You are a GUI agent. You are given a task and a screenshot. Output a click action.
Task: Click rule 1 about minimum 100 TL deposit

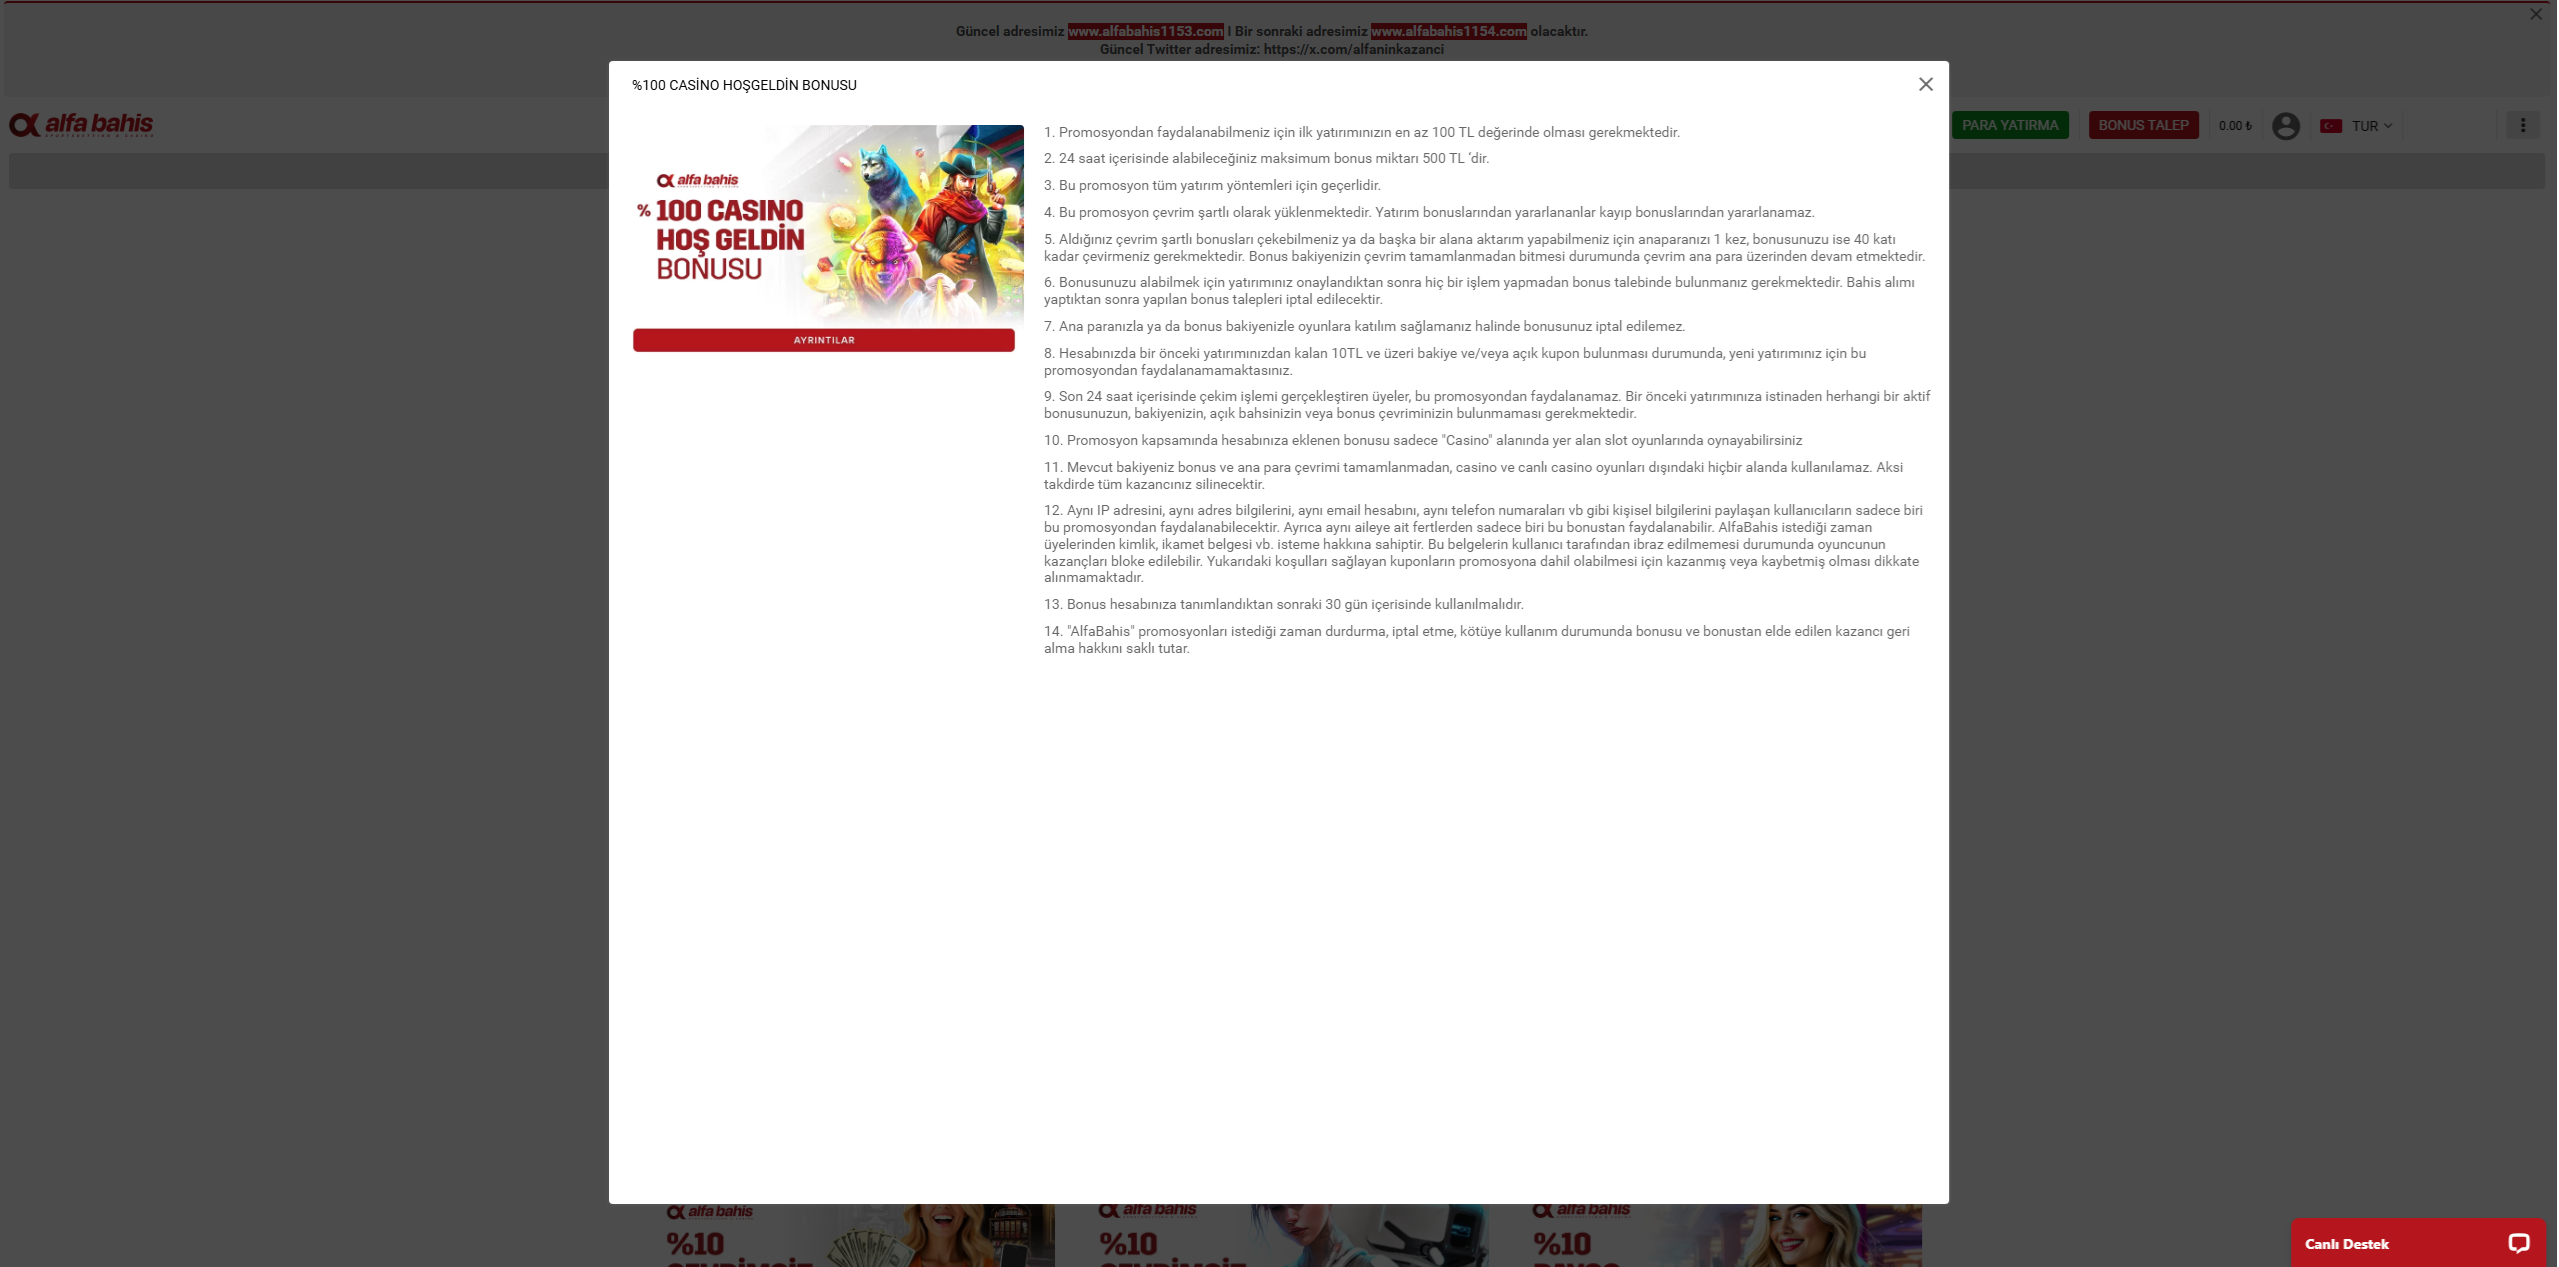click(1361, 132)
